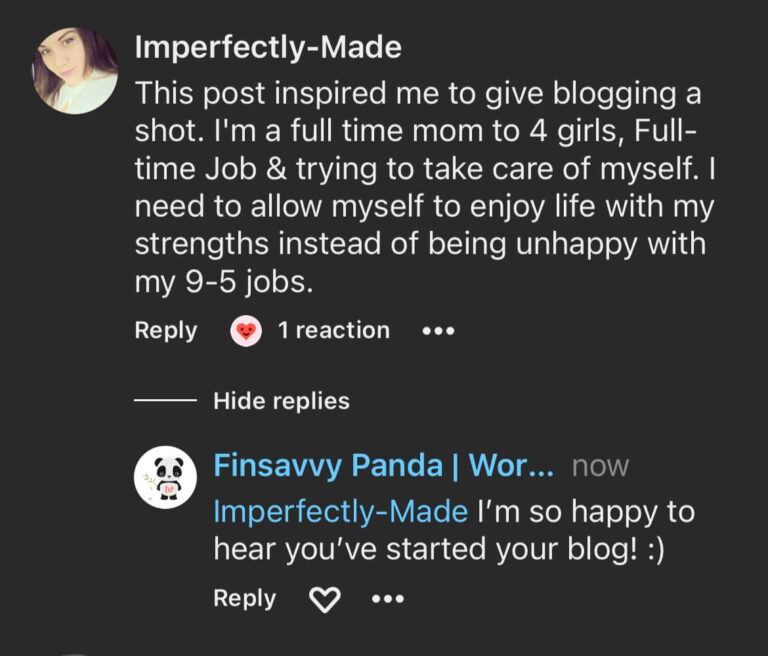
Task: Open Imperfectly-Made's profile photo
Action: tap(75, 70)
